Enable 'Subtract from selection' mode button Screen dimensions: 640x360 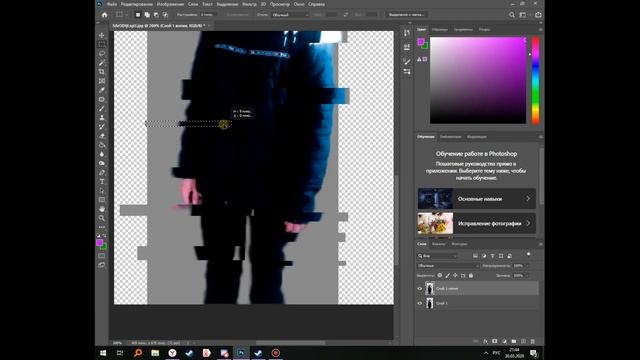coord(156,15)
